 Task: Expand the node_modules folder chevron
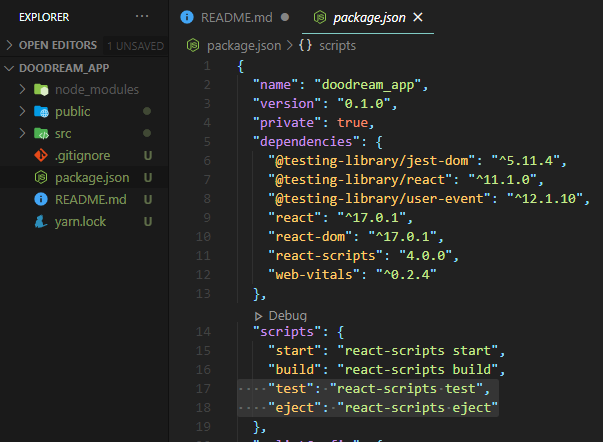22,90
